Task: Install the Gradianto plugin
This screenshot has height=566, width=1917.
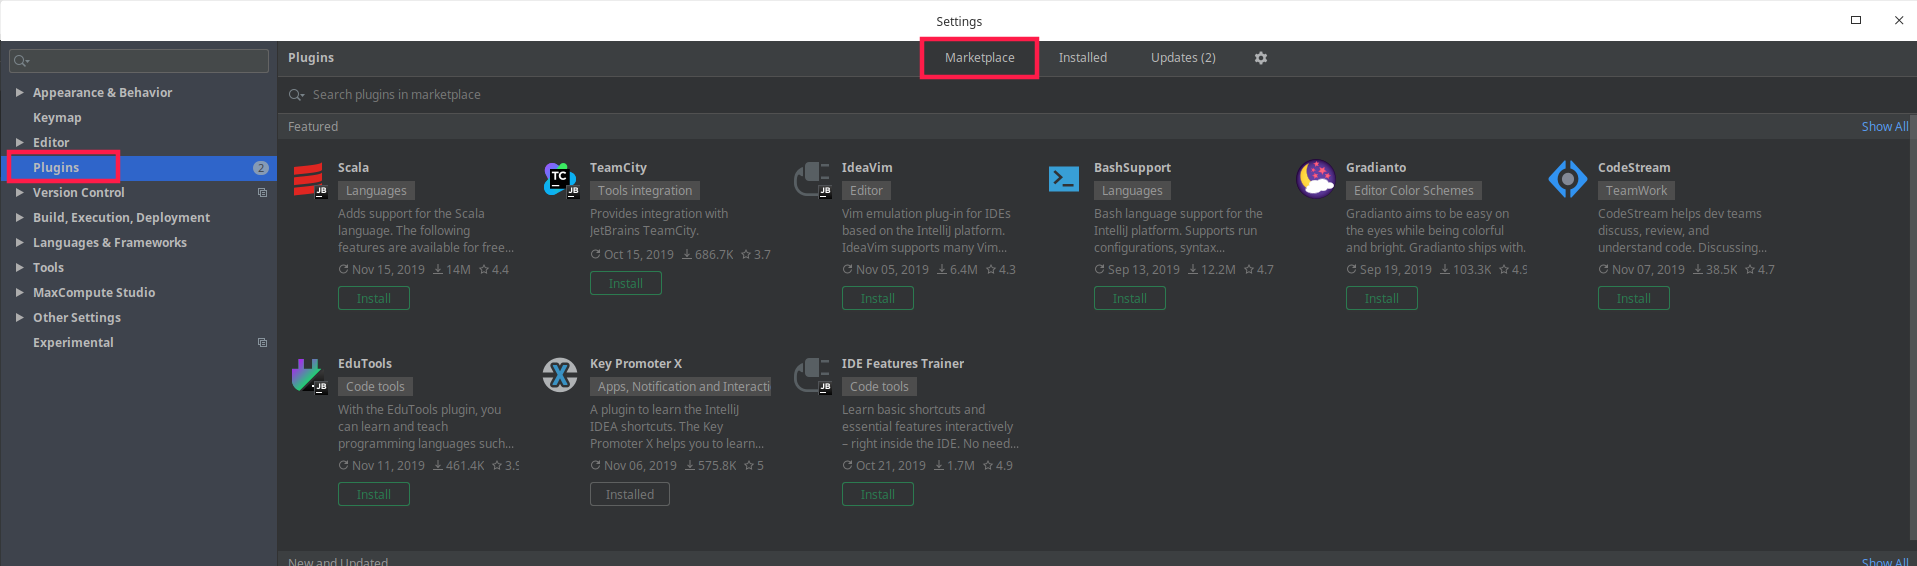Action: [x=1382, y=298]
